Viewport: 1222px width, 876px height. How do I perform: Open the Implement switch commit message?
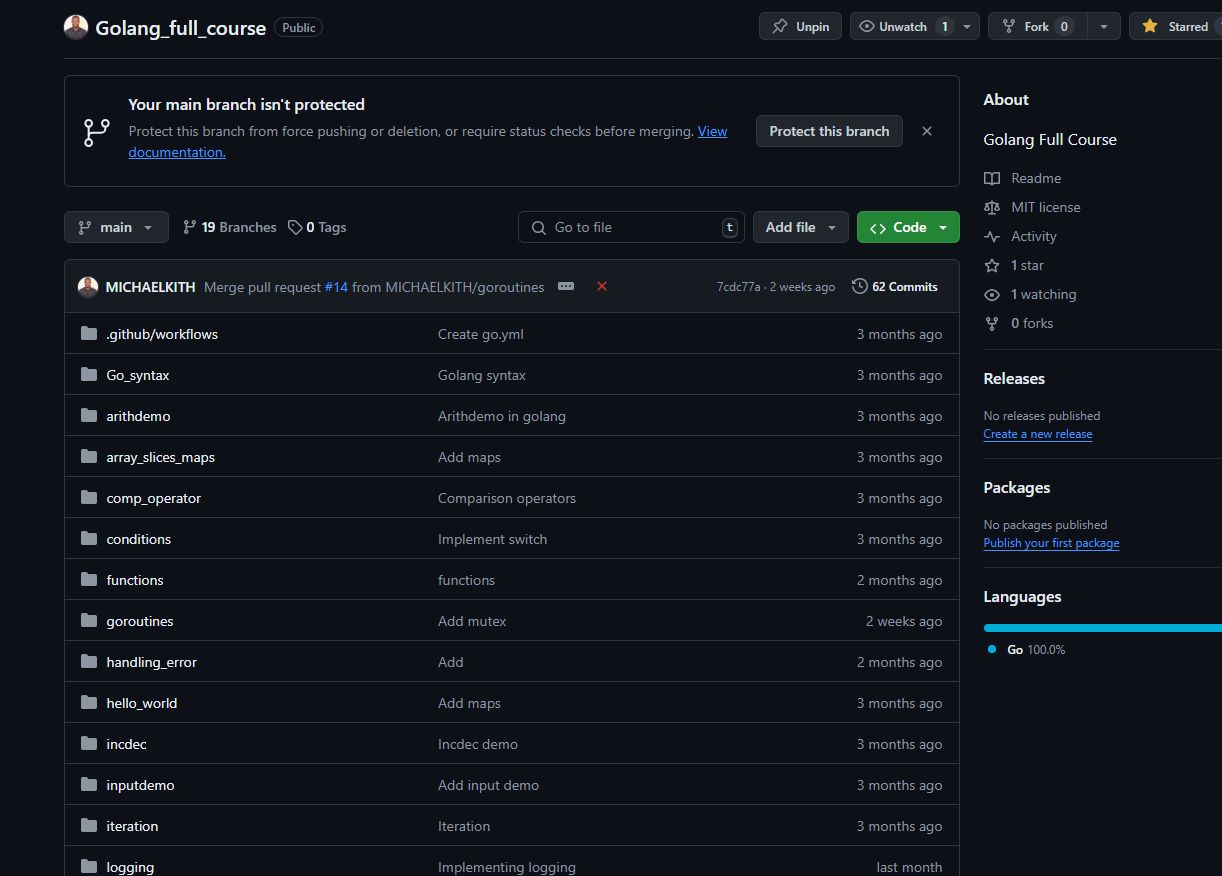coord(492,539)
